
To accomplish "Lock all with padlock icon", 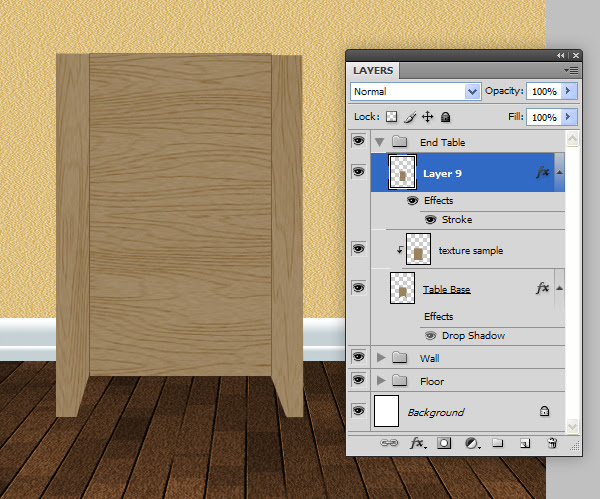I will coord(445,117).
